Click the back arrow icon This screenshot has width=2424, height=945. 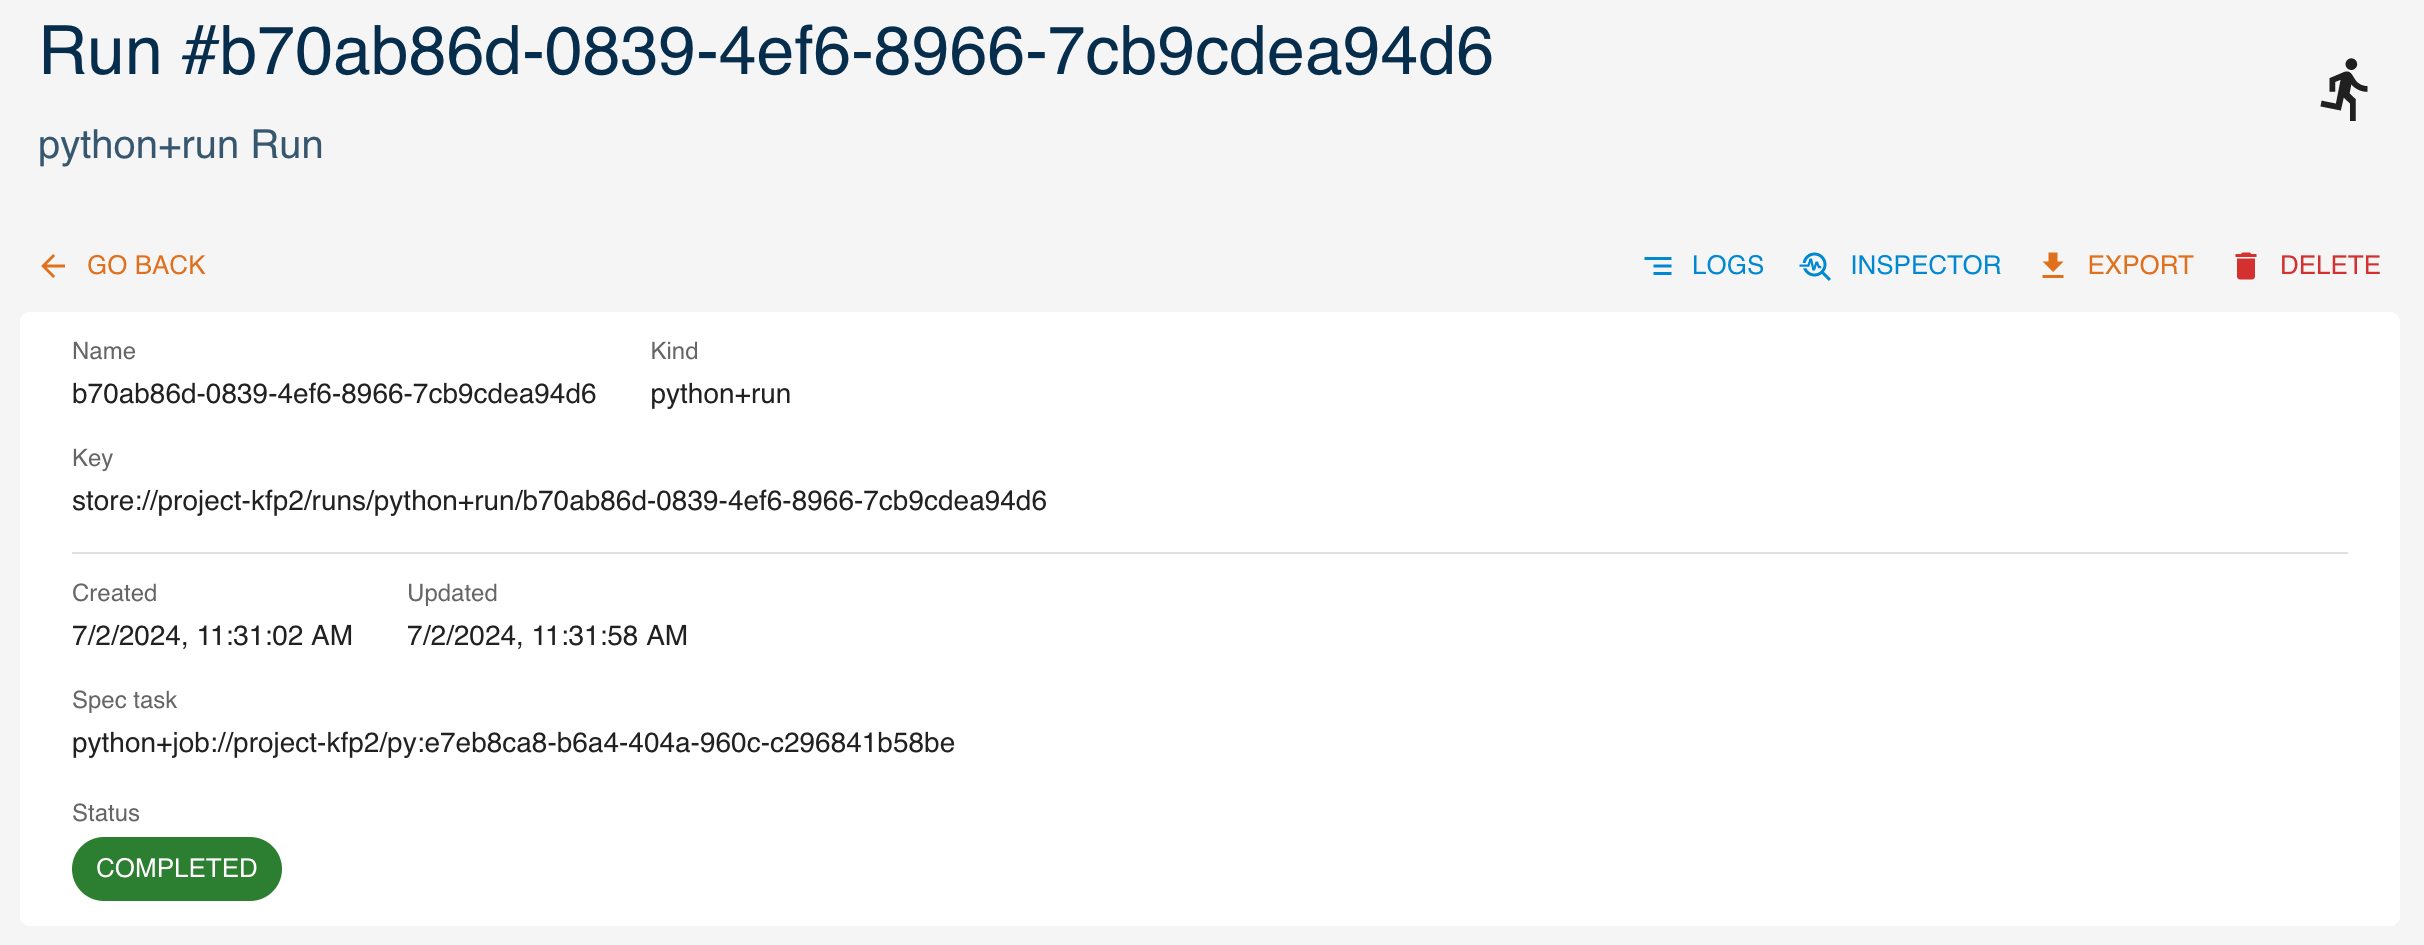point(53,266)
